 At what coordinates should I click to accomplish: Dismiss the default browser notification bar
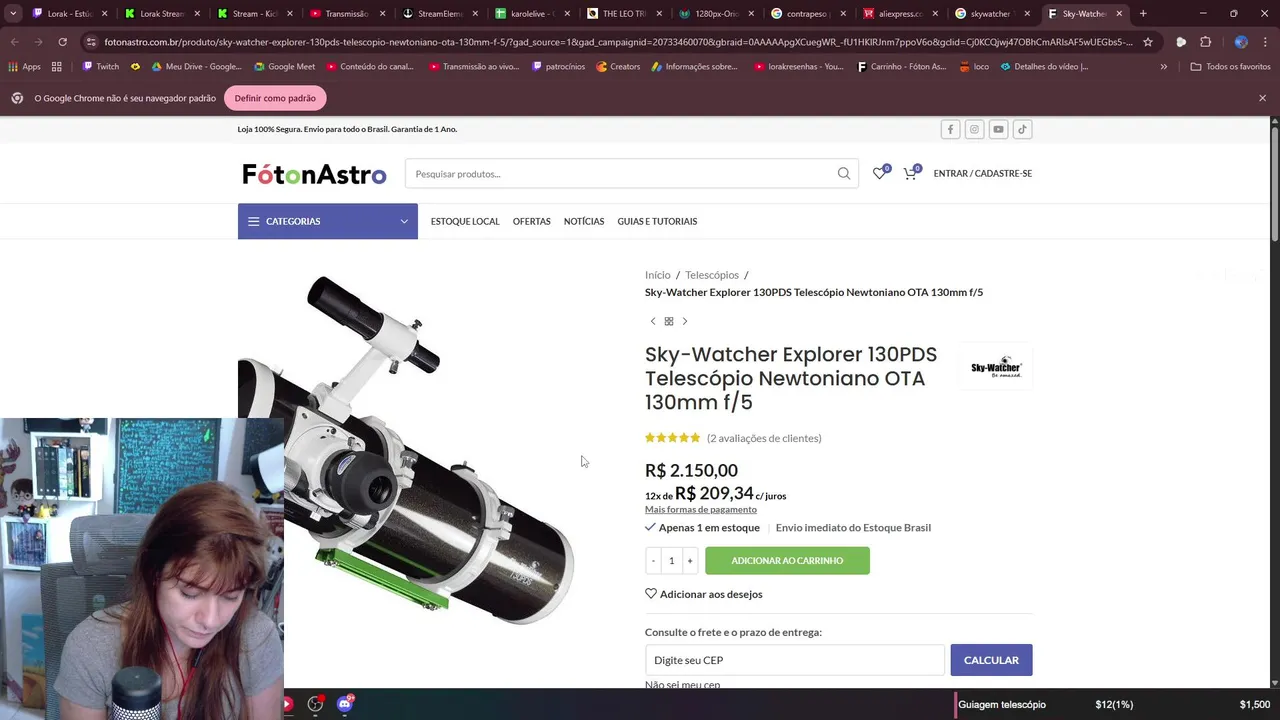1262,98
